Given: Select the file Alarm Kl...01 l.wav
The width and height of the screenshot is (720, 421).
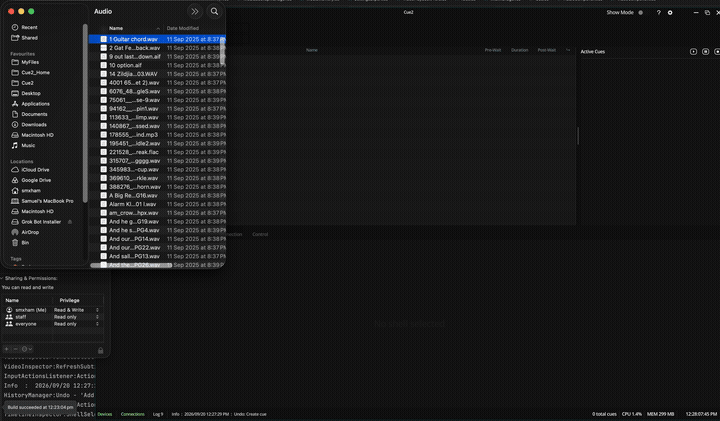Looking at the screenshot, I should pyautogui.click(x=157, y=204).
